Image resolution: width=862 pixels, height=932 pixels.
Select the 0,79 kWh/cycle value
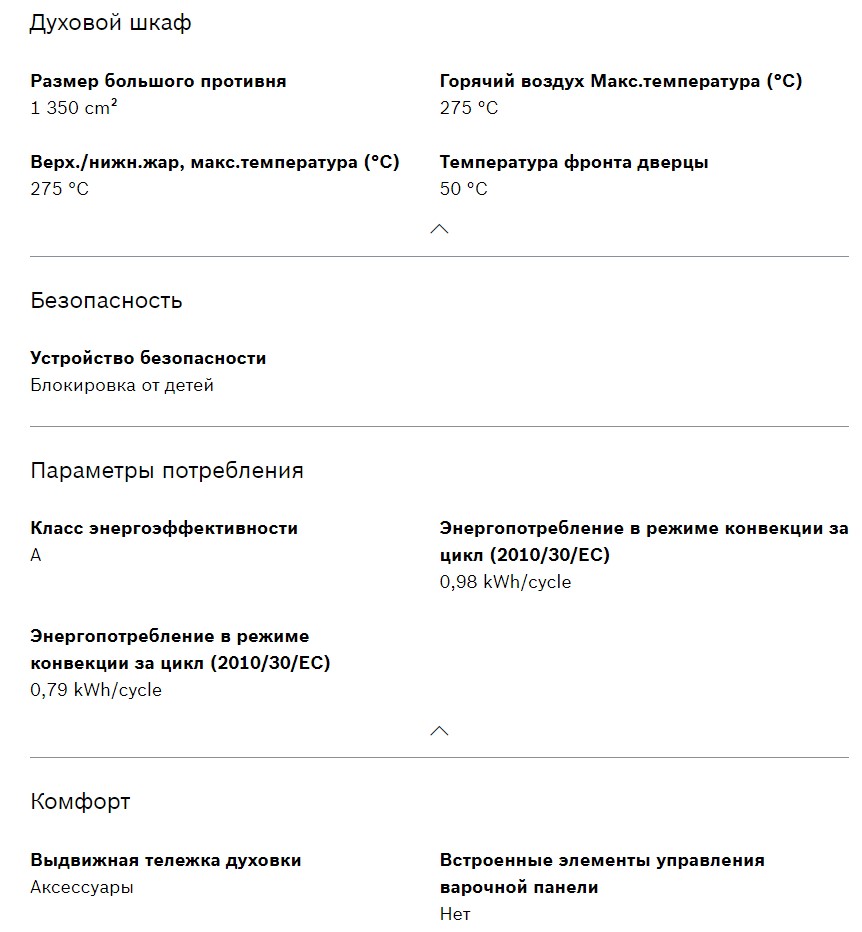coord(96,690)
